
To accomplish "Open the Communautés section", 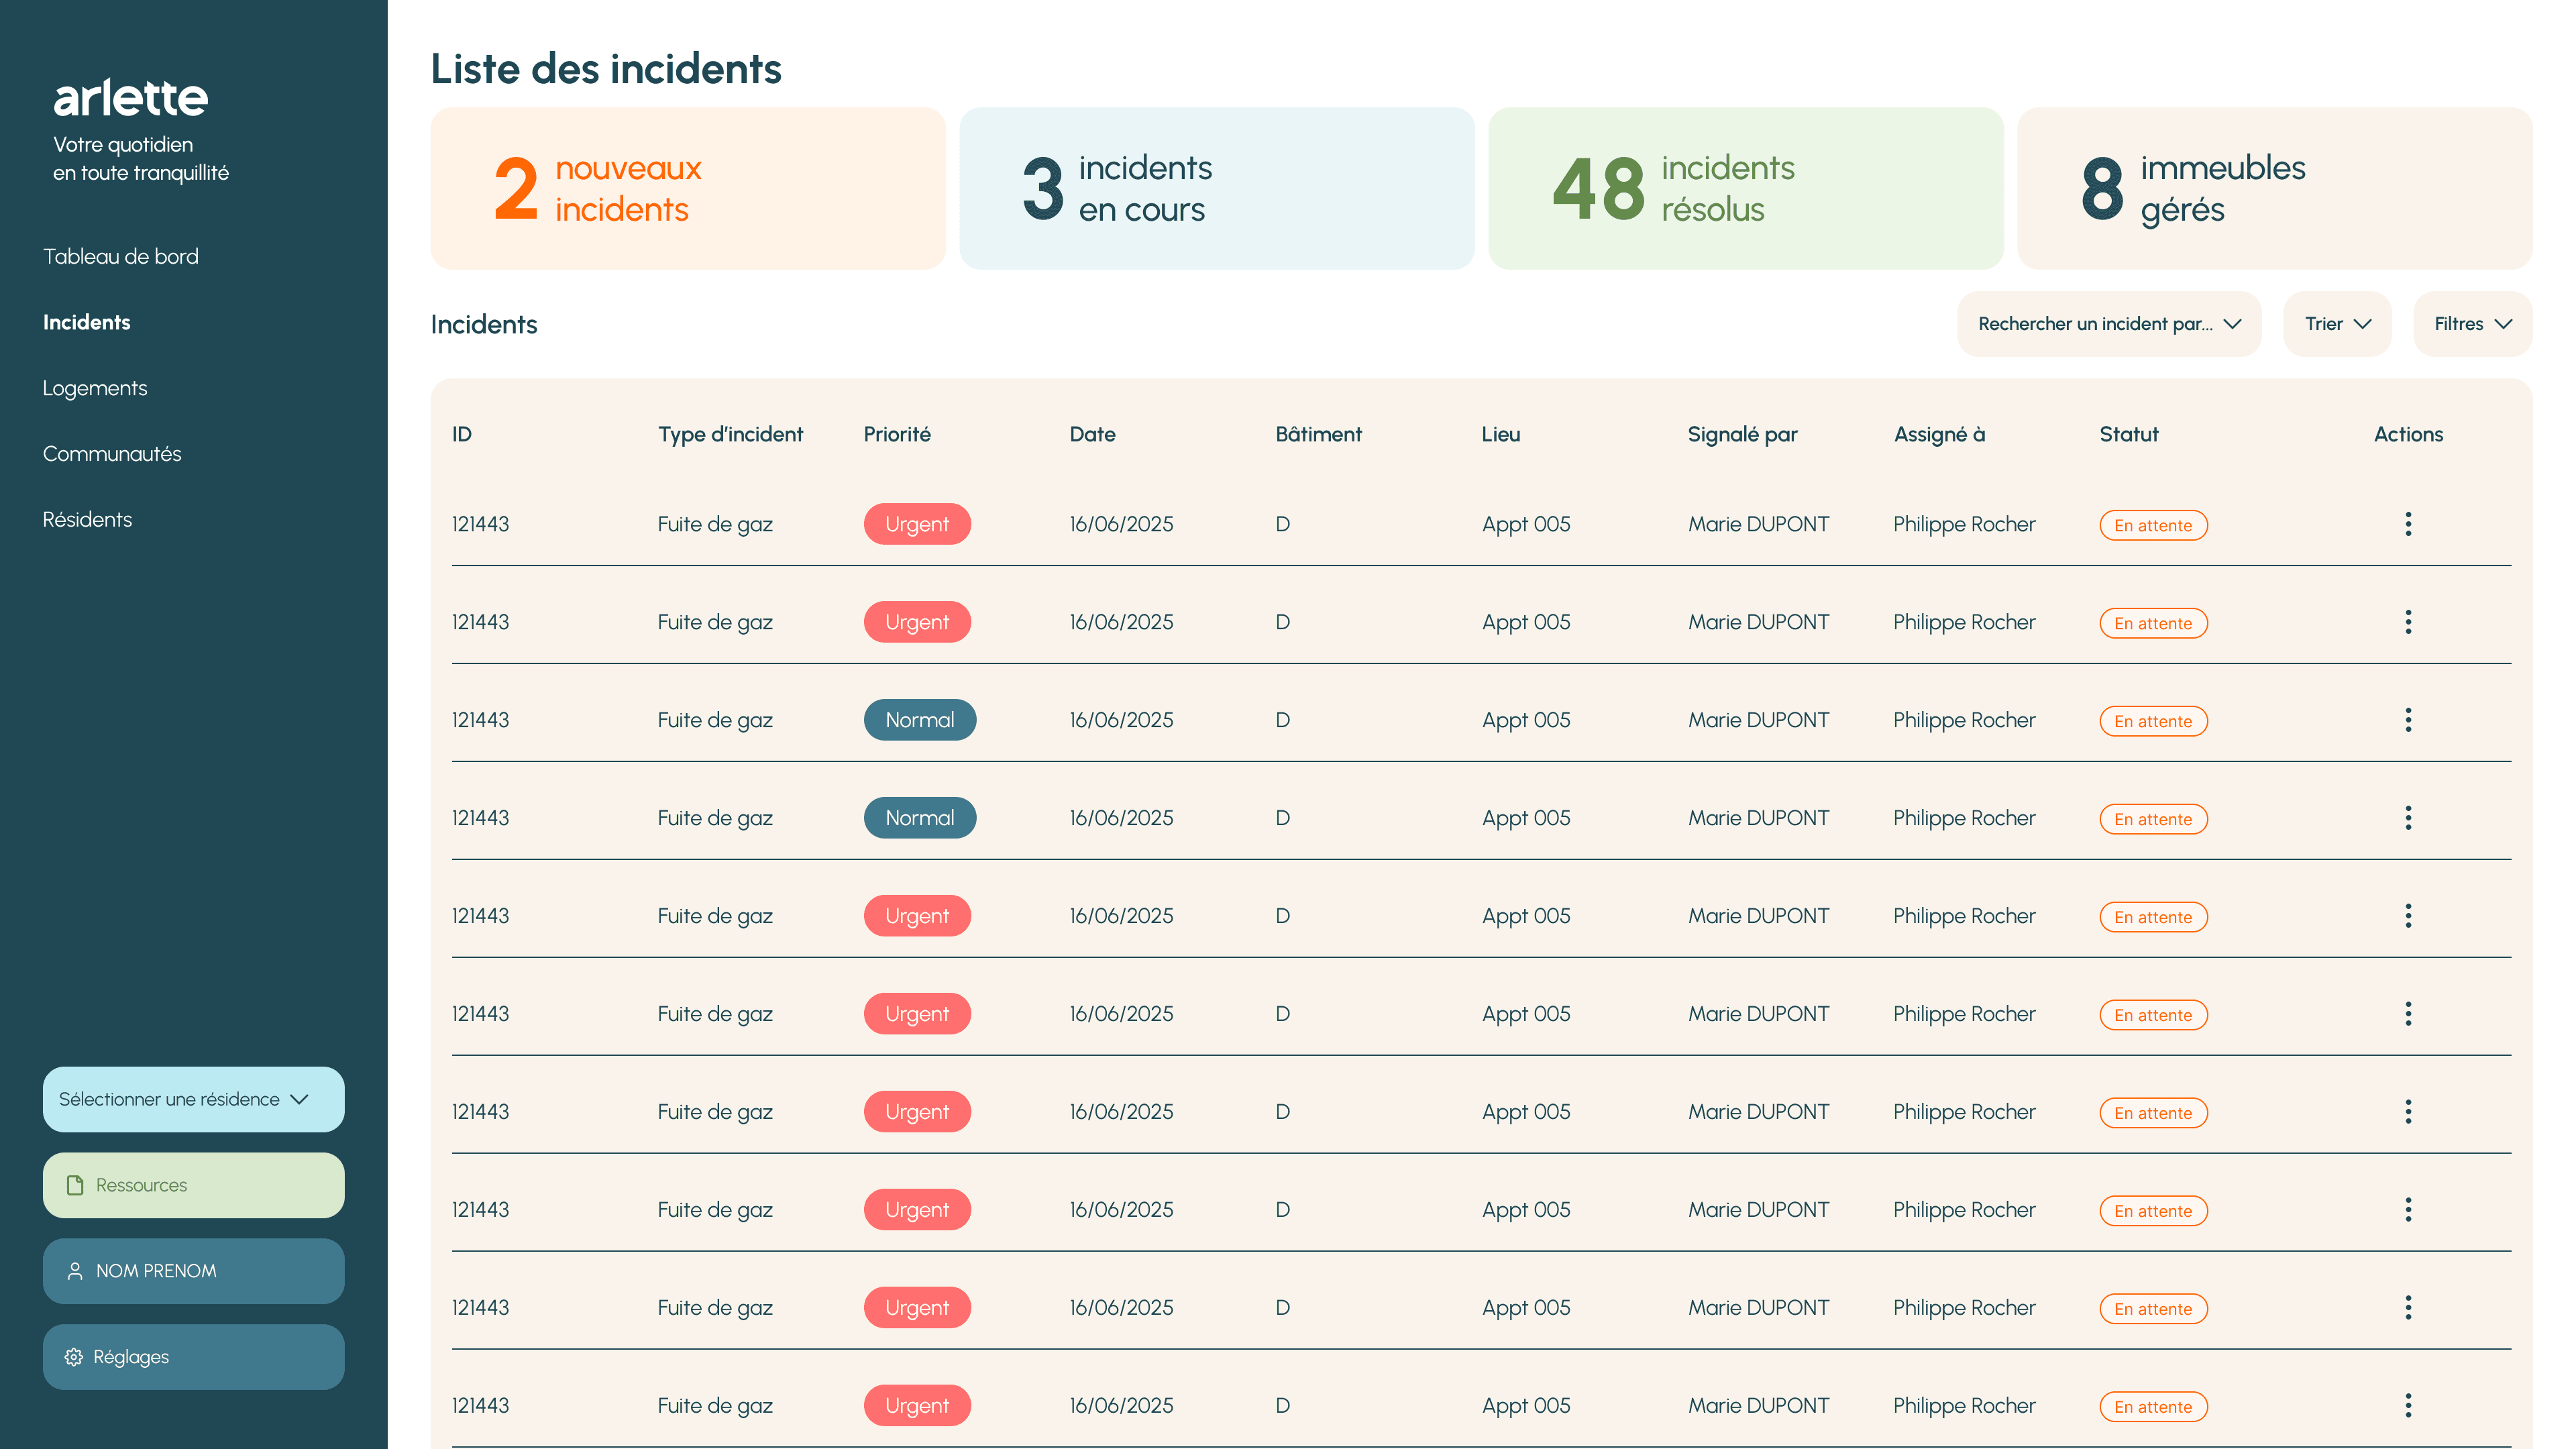I will pyautogui.click(x=112, y=454).
